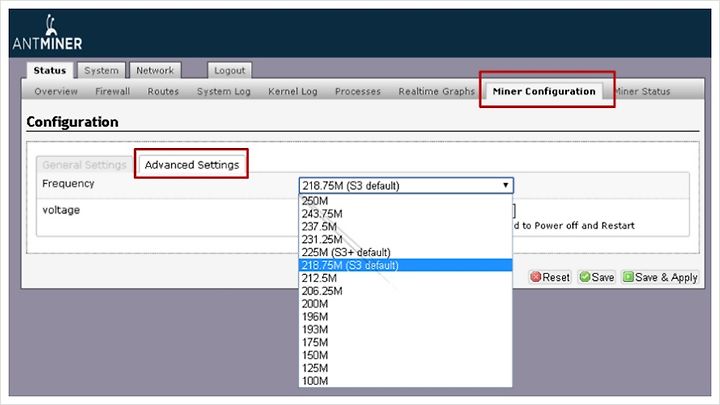Select 206.25M frequency option
The width and height of the screenshot is (720, 405).
pyautogui.click(x=405, y=291)
